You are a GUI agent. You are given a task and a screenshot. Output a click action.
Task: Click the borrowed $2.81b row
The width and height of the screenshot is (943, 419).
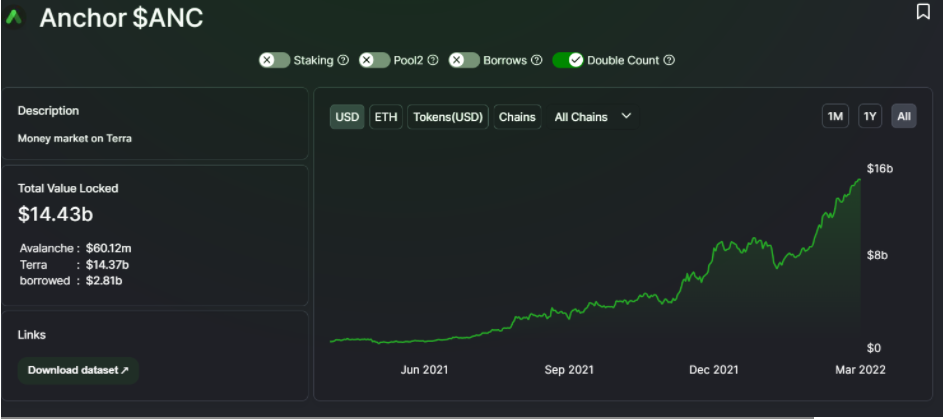[x=72, y=280]
